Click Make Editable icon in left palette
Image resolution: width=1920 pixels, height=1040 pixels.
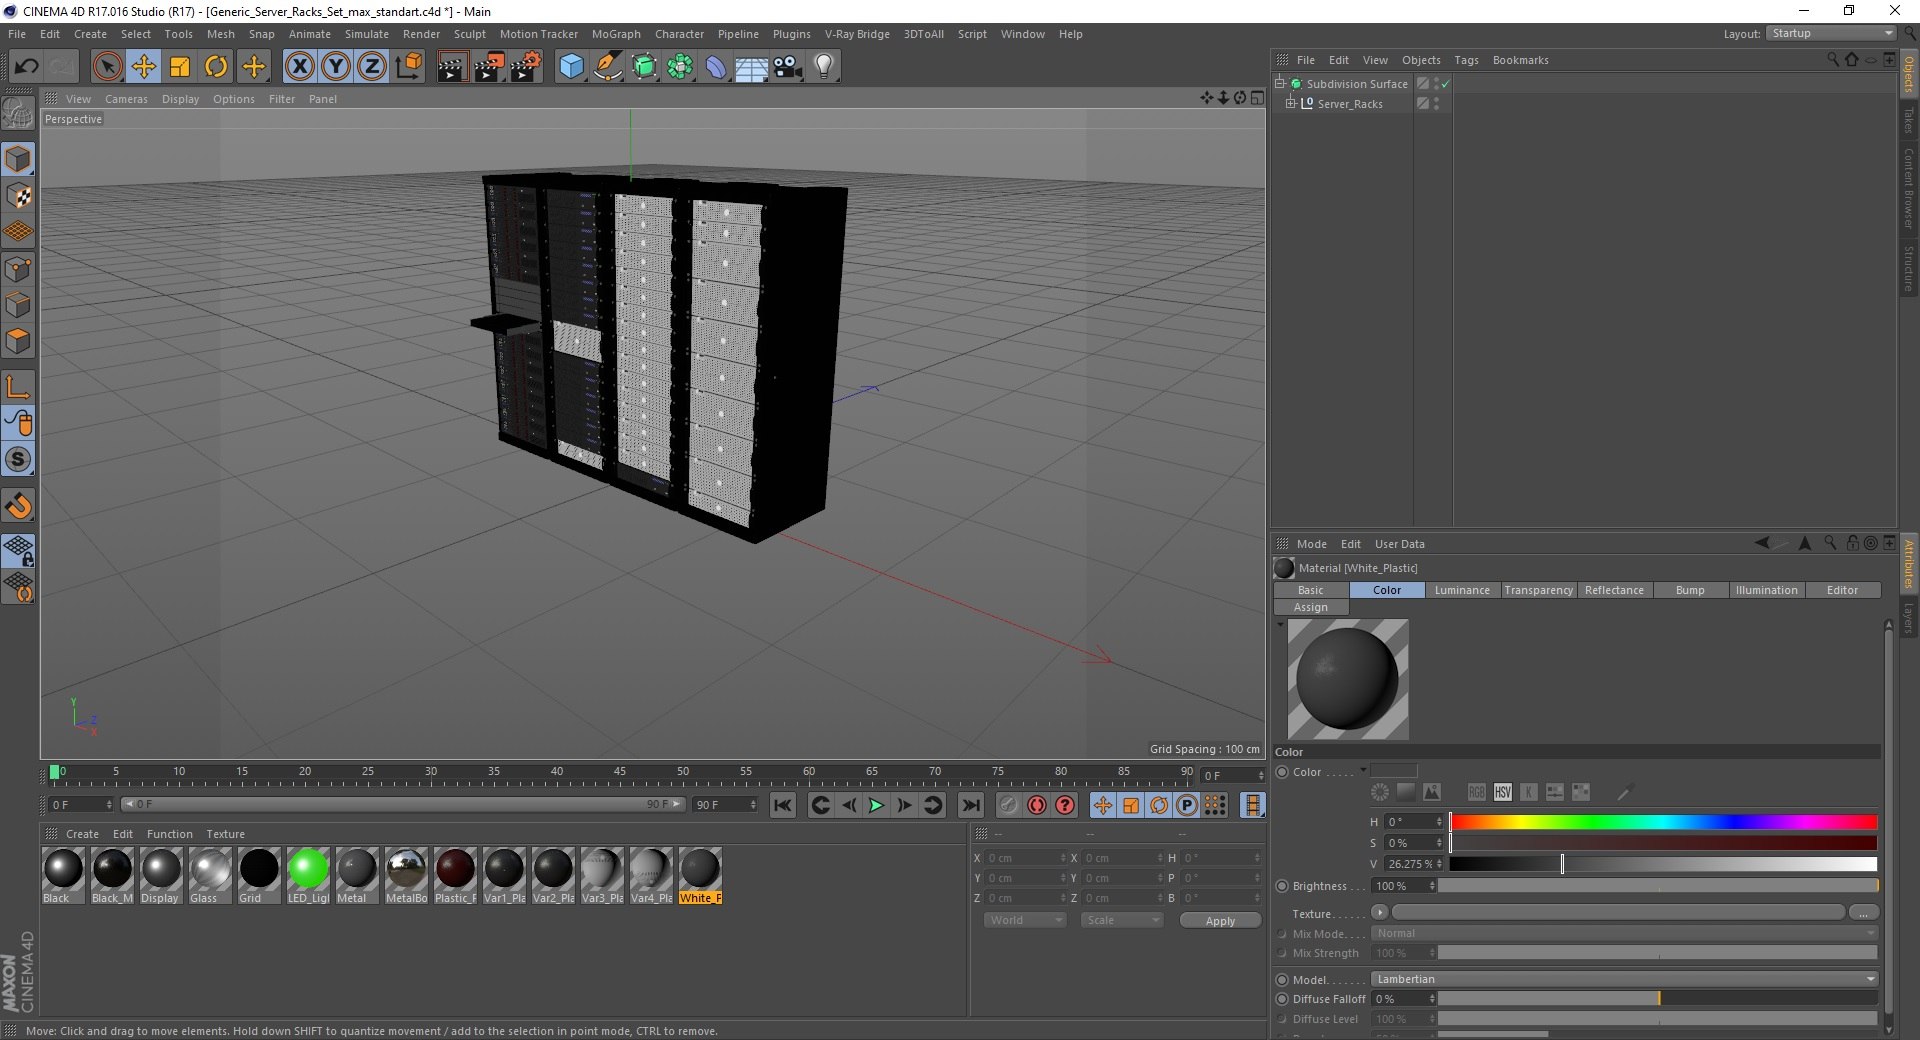point(18,113)
